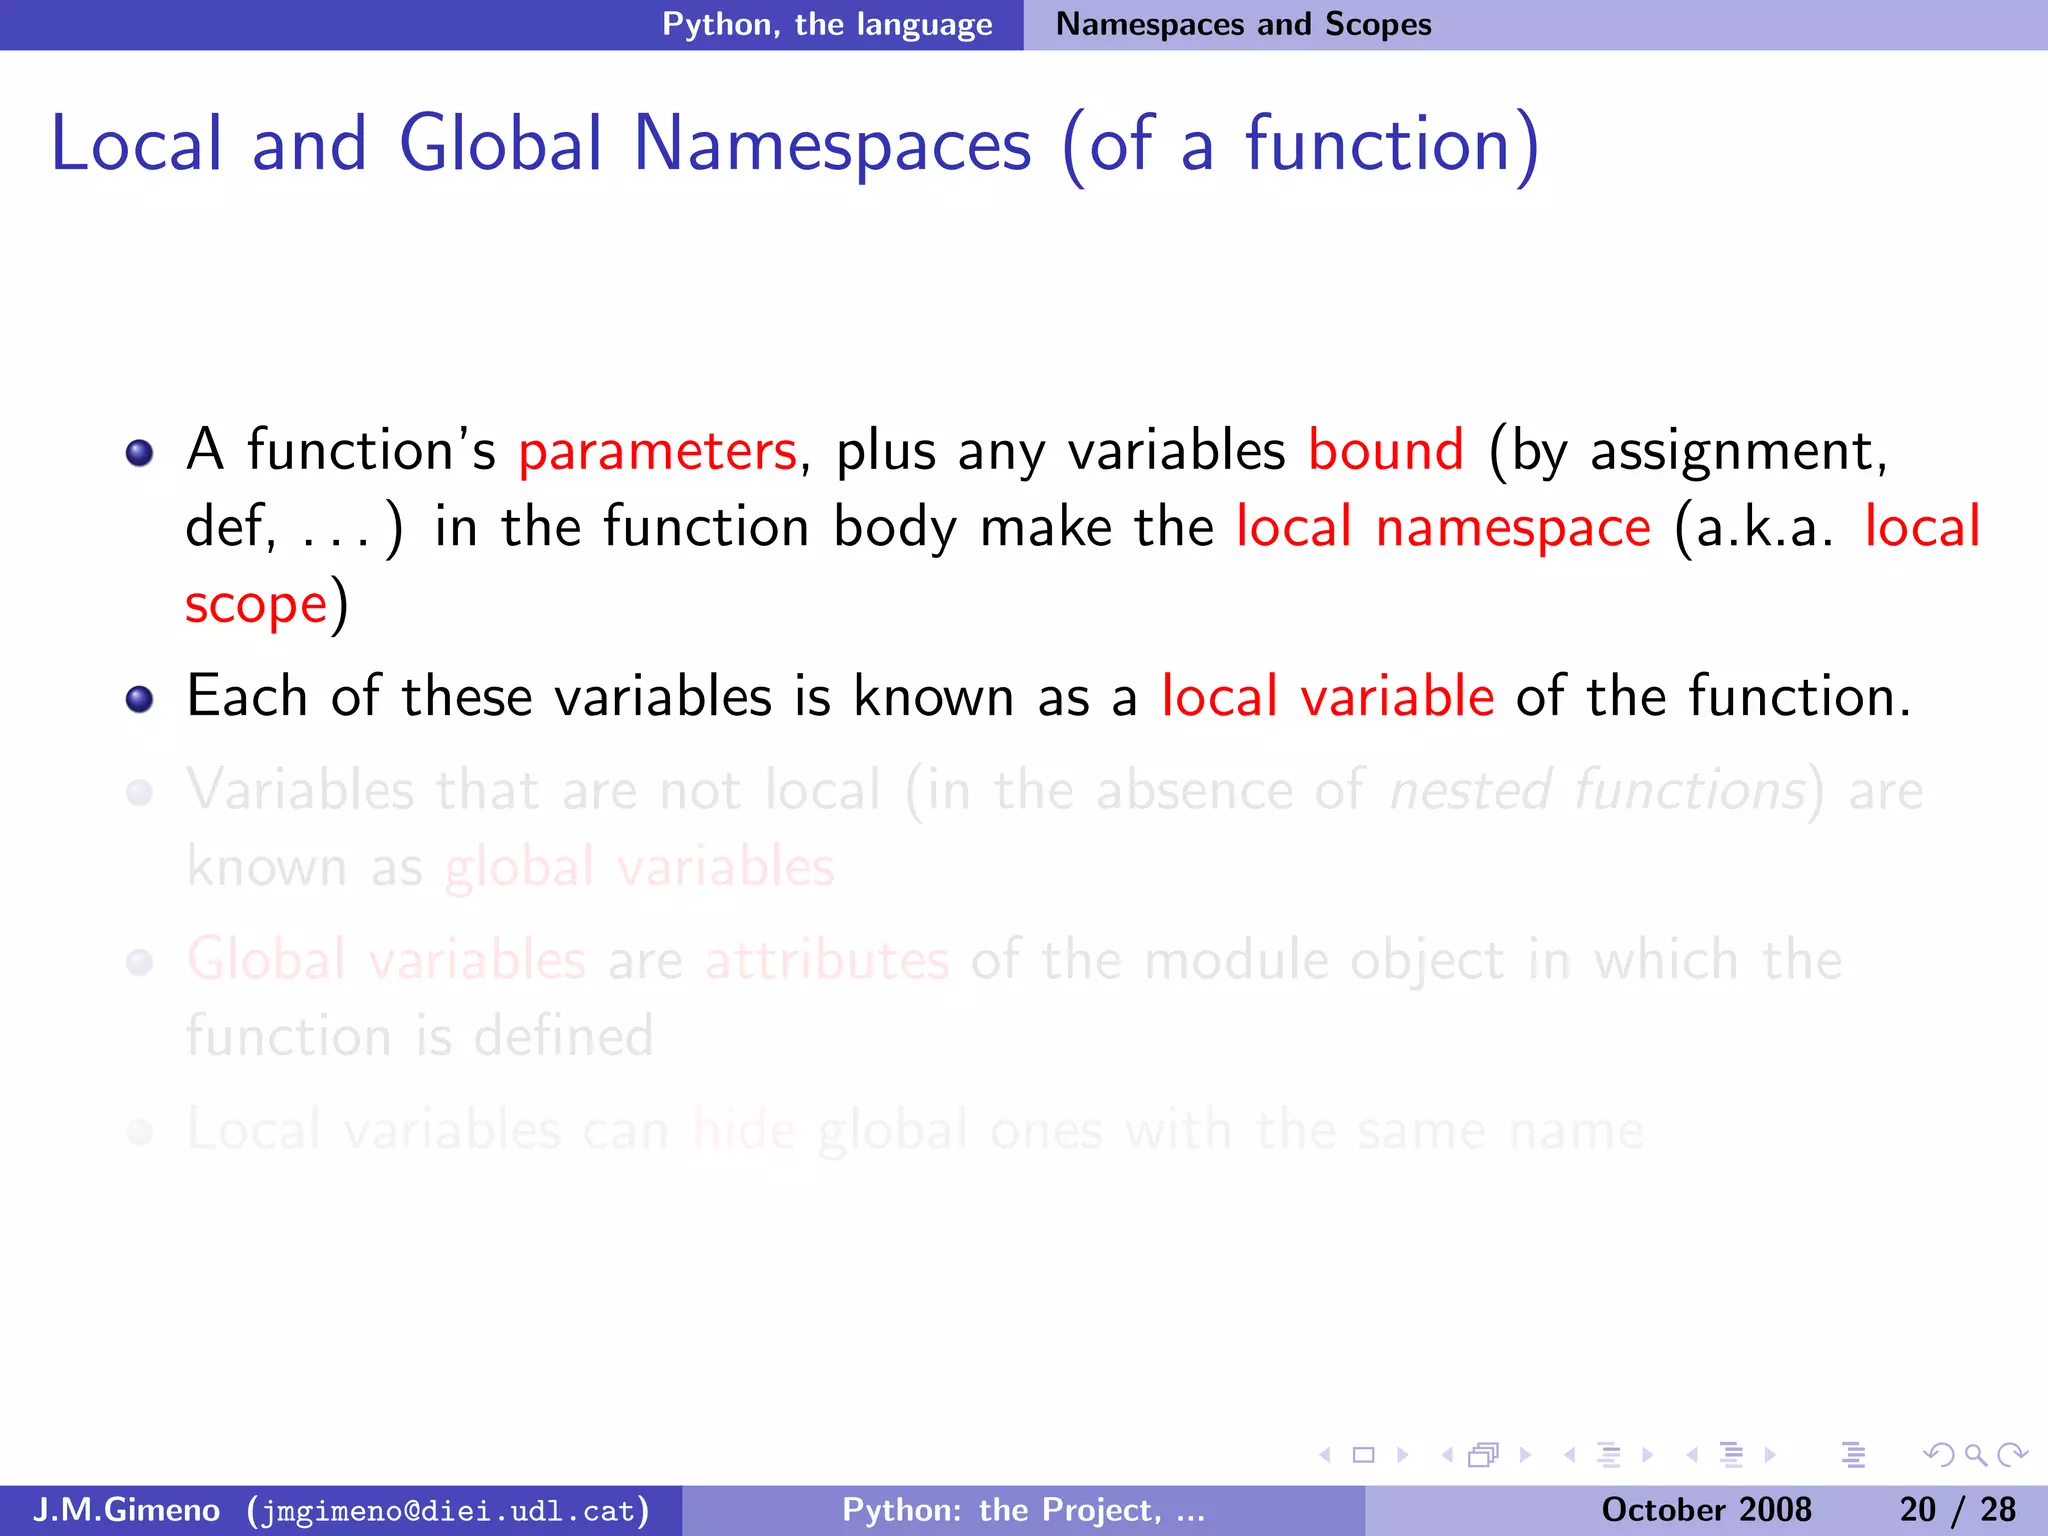Click the red phrase 'local variable'
The width and height of the screenshot is (2048, 1536).
1328,695
